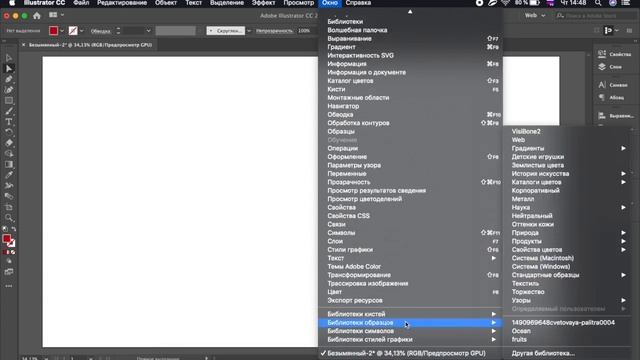
Task: Open the Абзац paragraph panel icon
Action: coord(602,98)
